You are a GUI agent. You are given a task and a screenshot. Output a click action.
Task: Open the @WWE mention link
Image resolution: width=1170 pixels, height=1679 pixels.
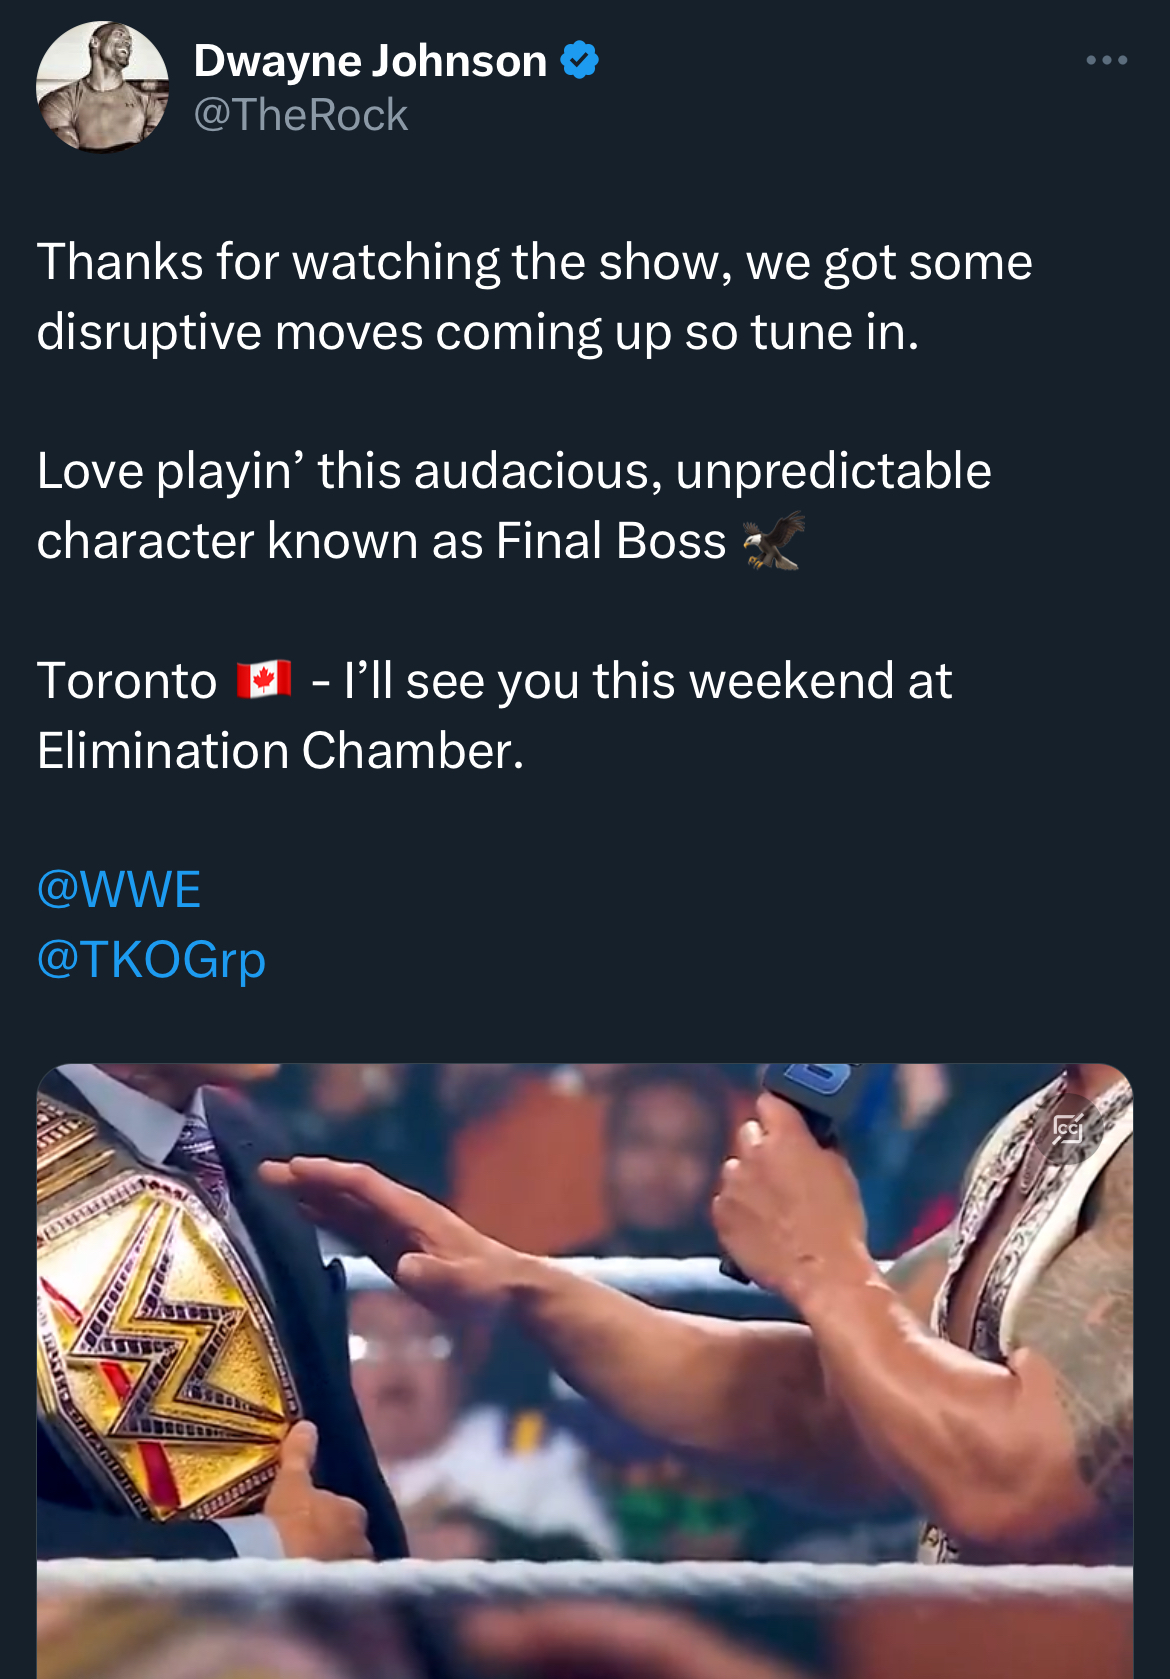click(x=119, y=889)
